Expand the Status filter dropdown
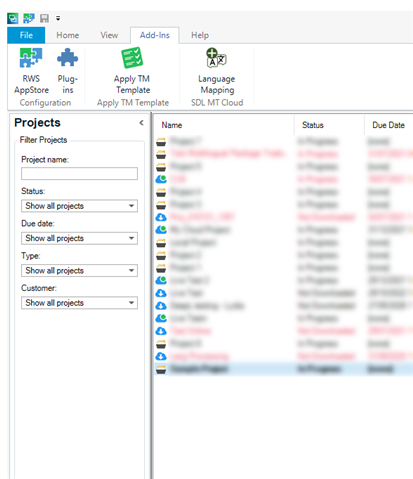Image resolution: width=413 pixels, height=479 pixels. pyautogui.click(x=79, y=206)
